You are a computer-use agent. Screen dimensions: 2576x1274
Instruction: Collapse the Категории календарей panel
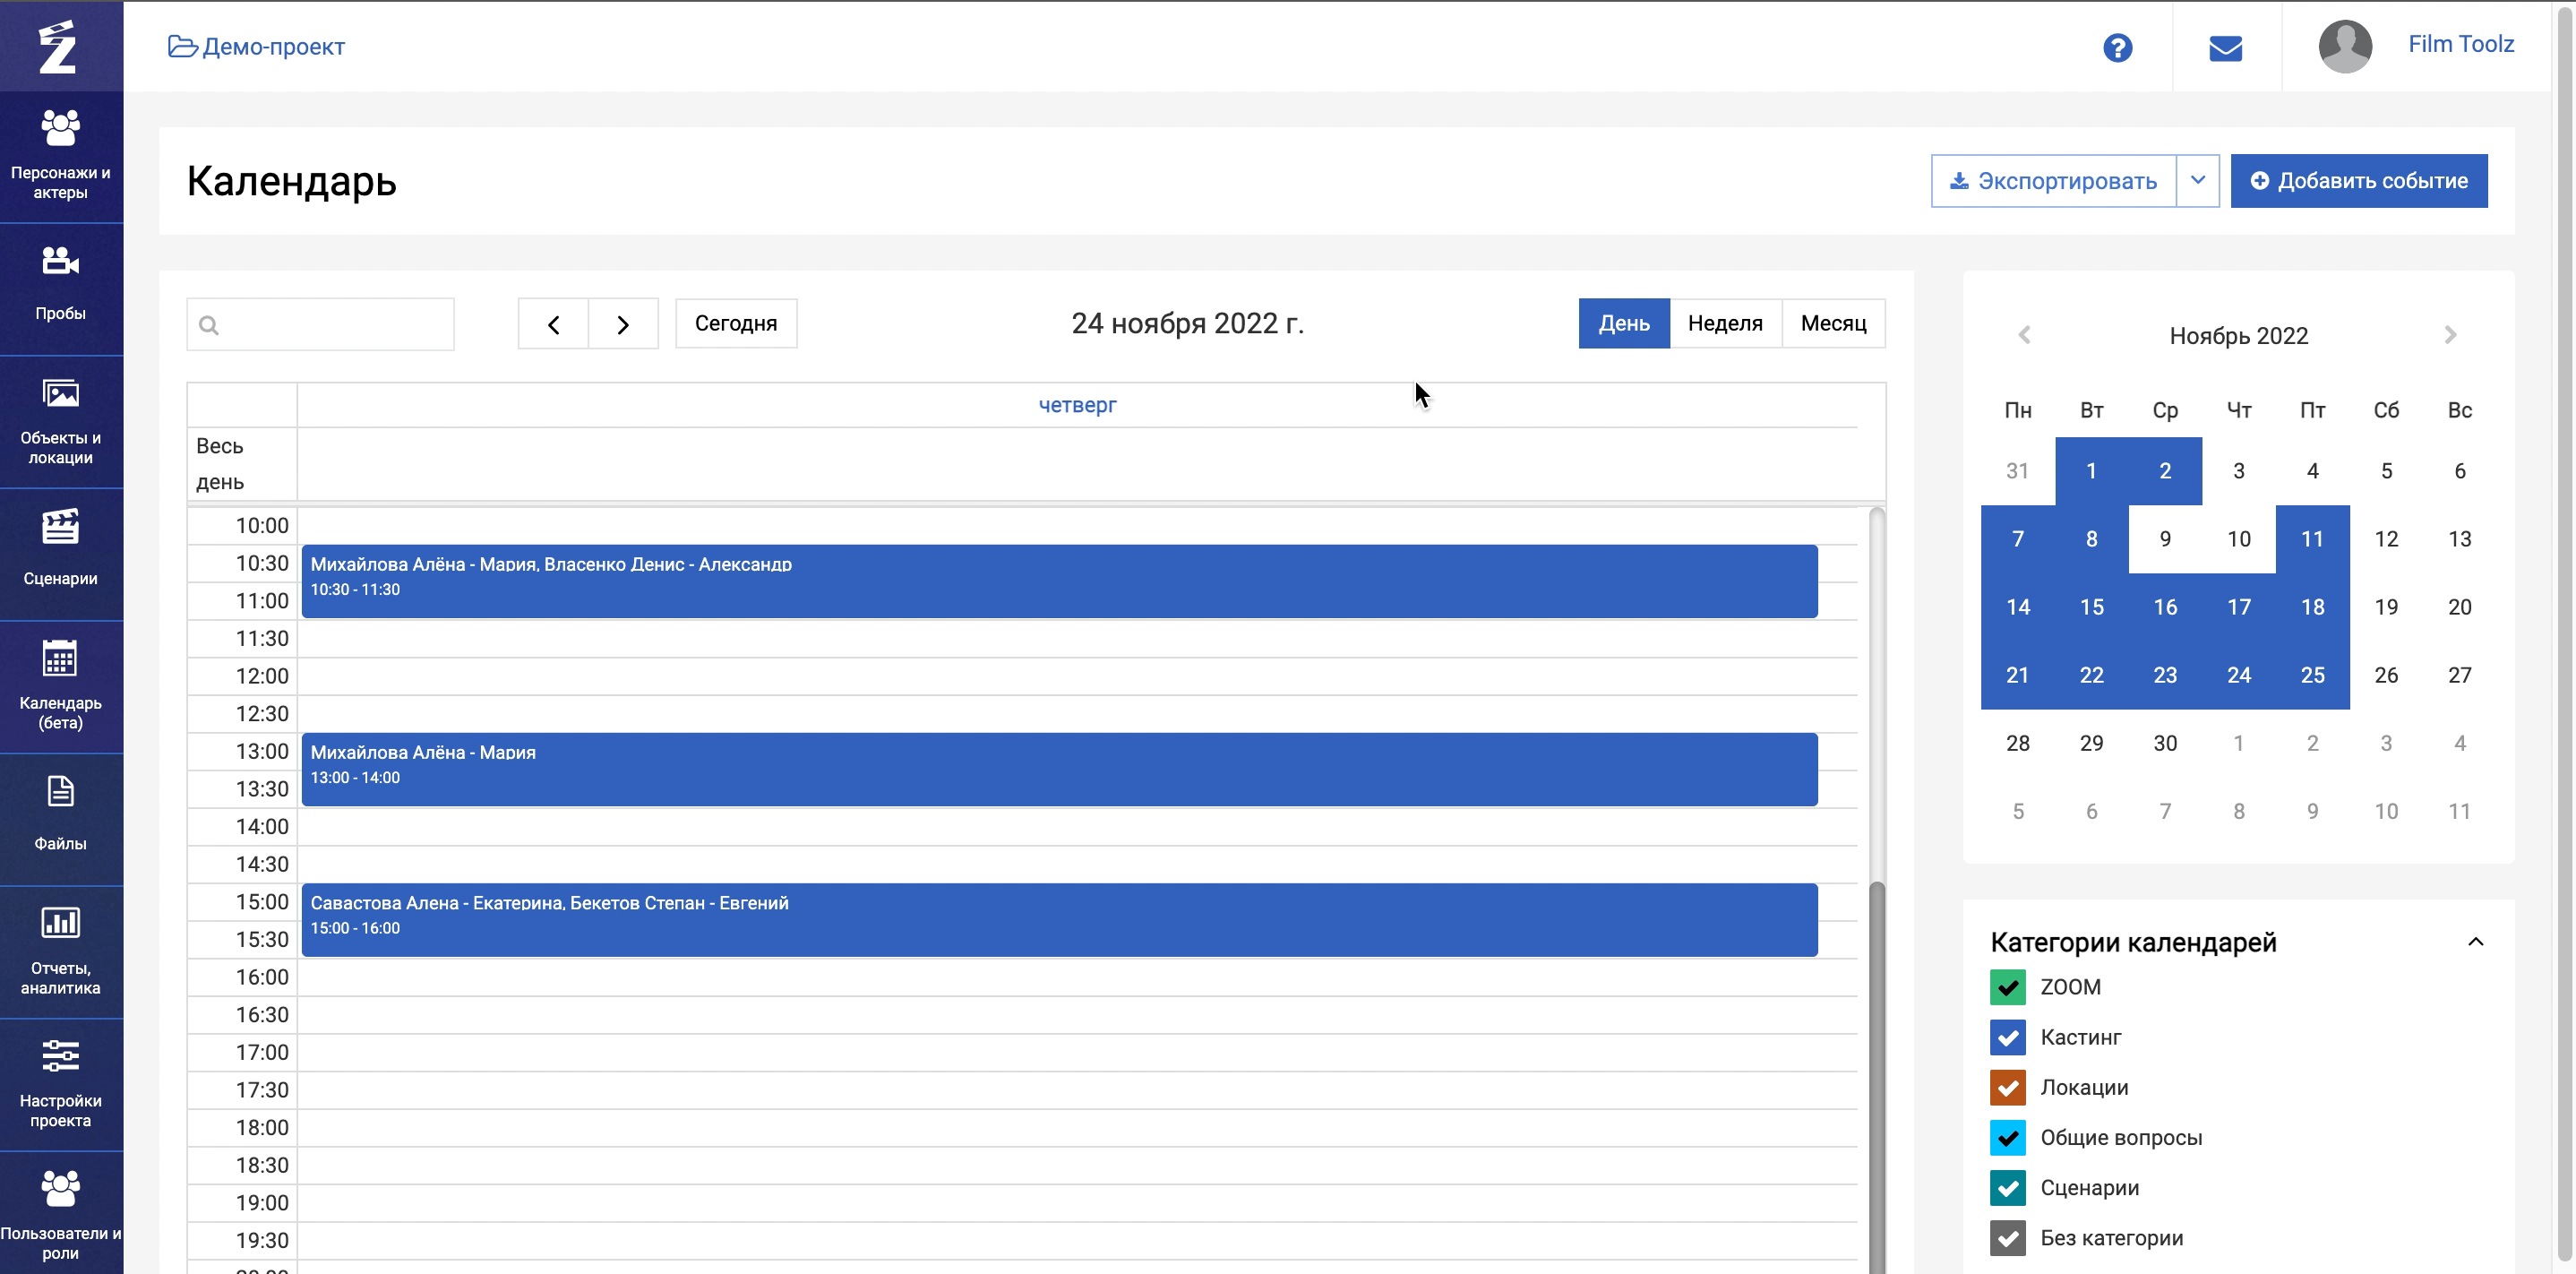(x=2475, y=942)
